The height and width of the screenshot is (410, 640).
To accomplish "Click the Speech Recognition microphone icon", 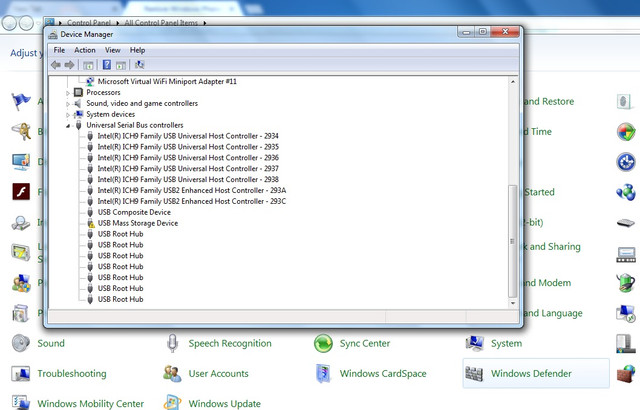I will point(172,343).
